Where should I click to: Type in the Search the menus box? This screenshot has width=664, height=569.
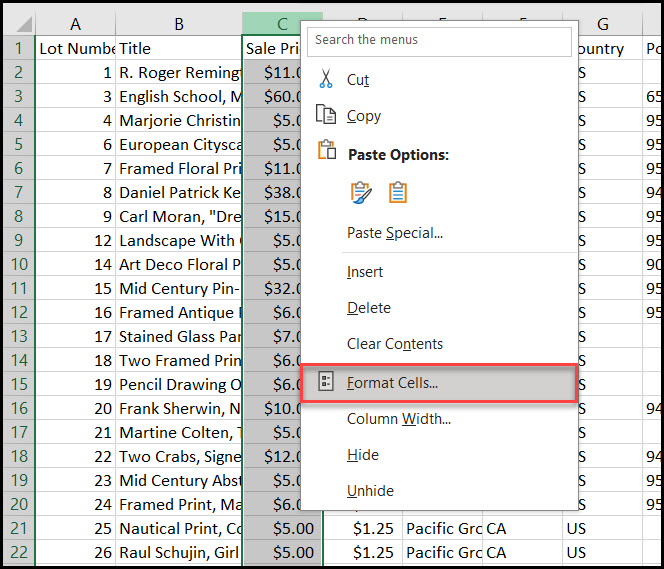[440, 40]
